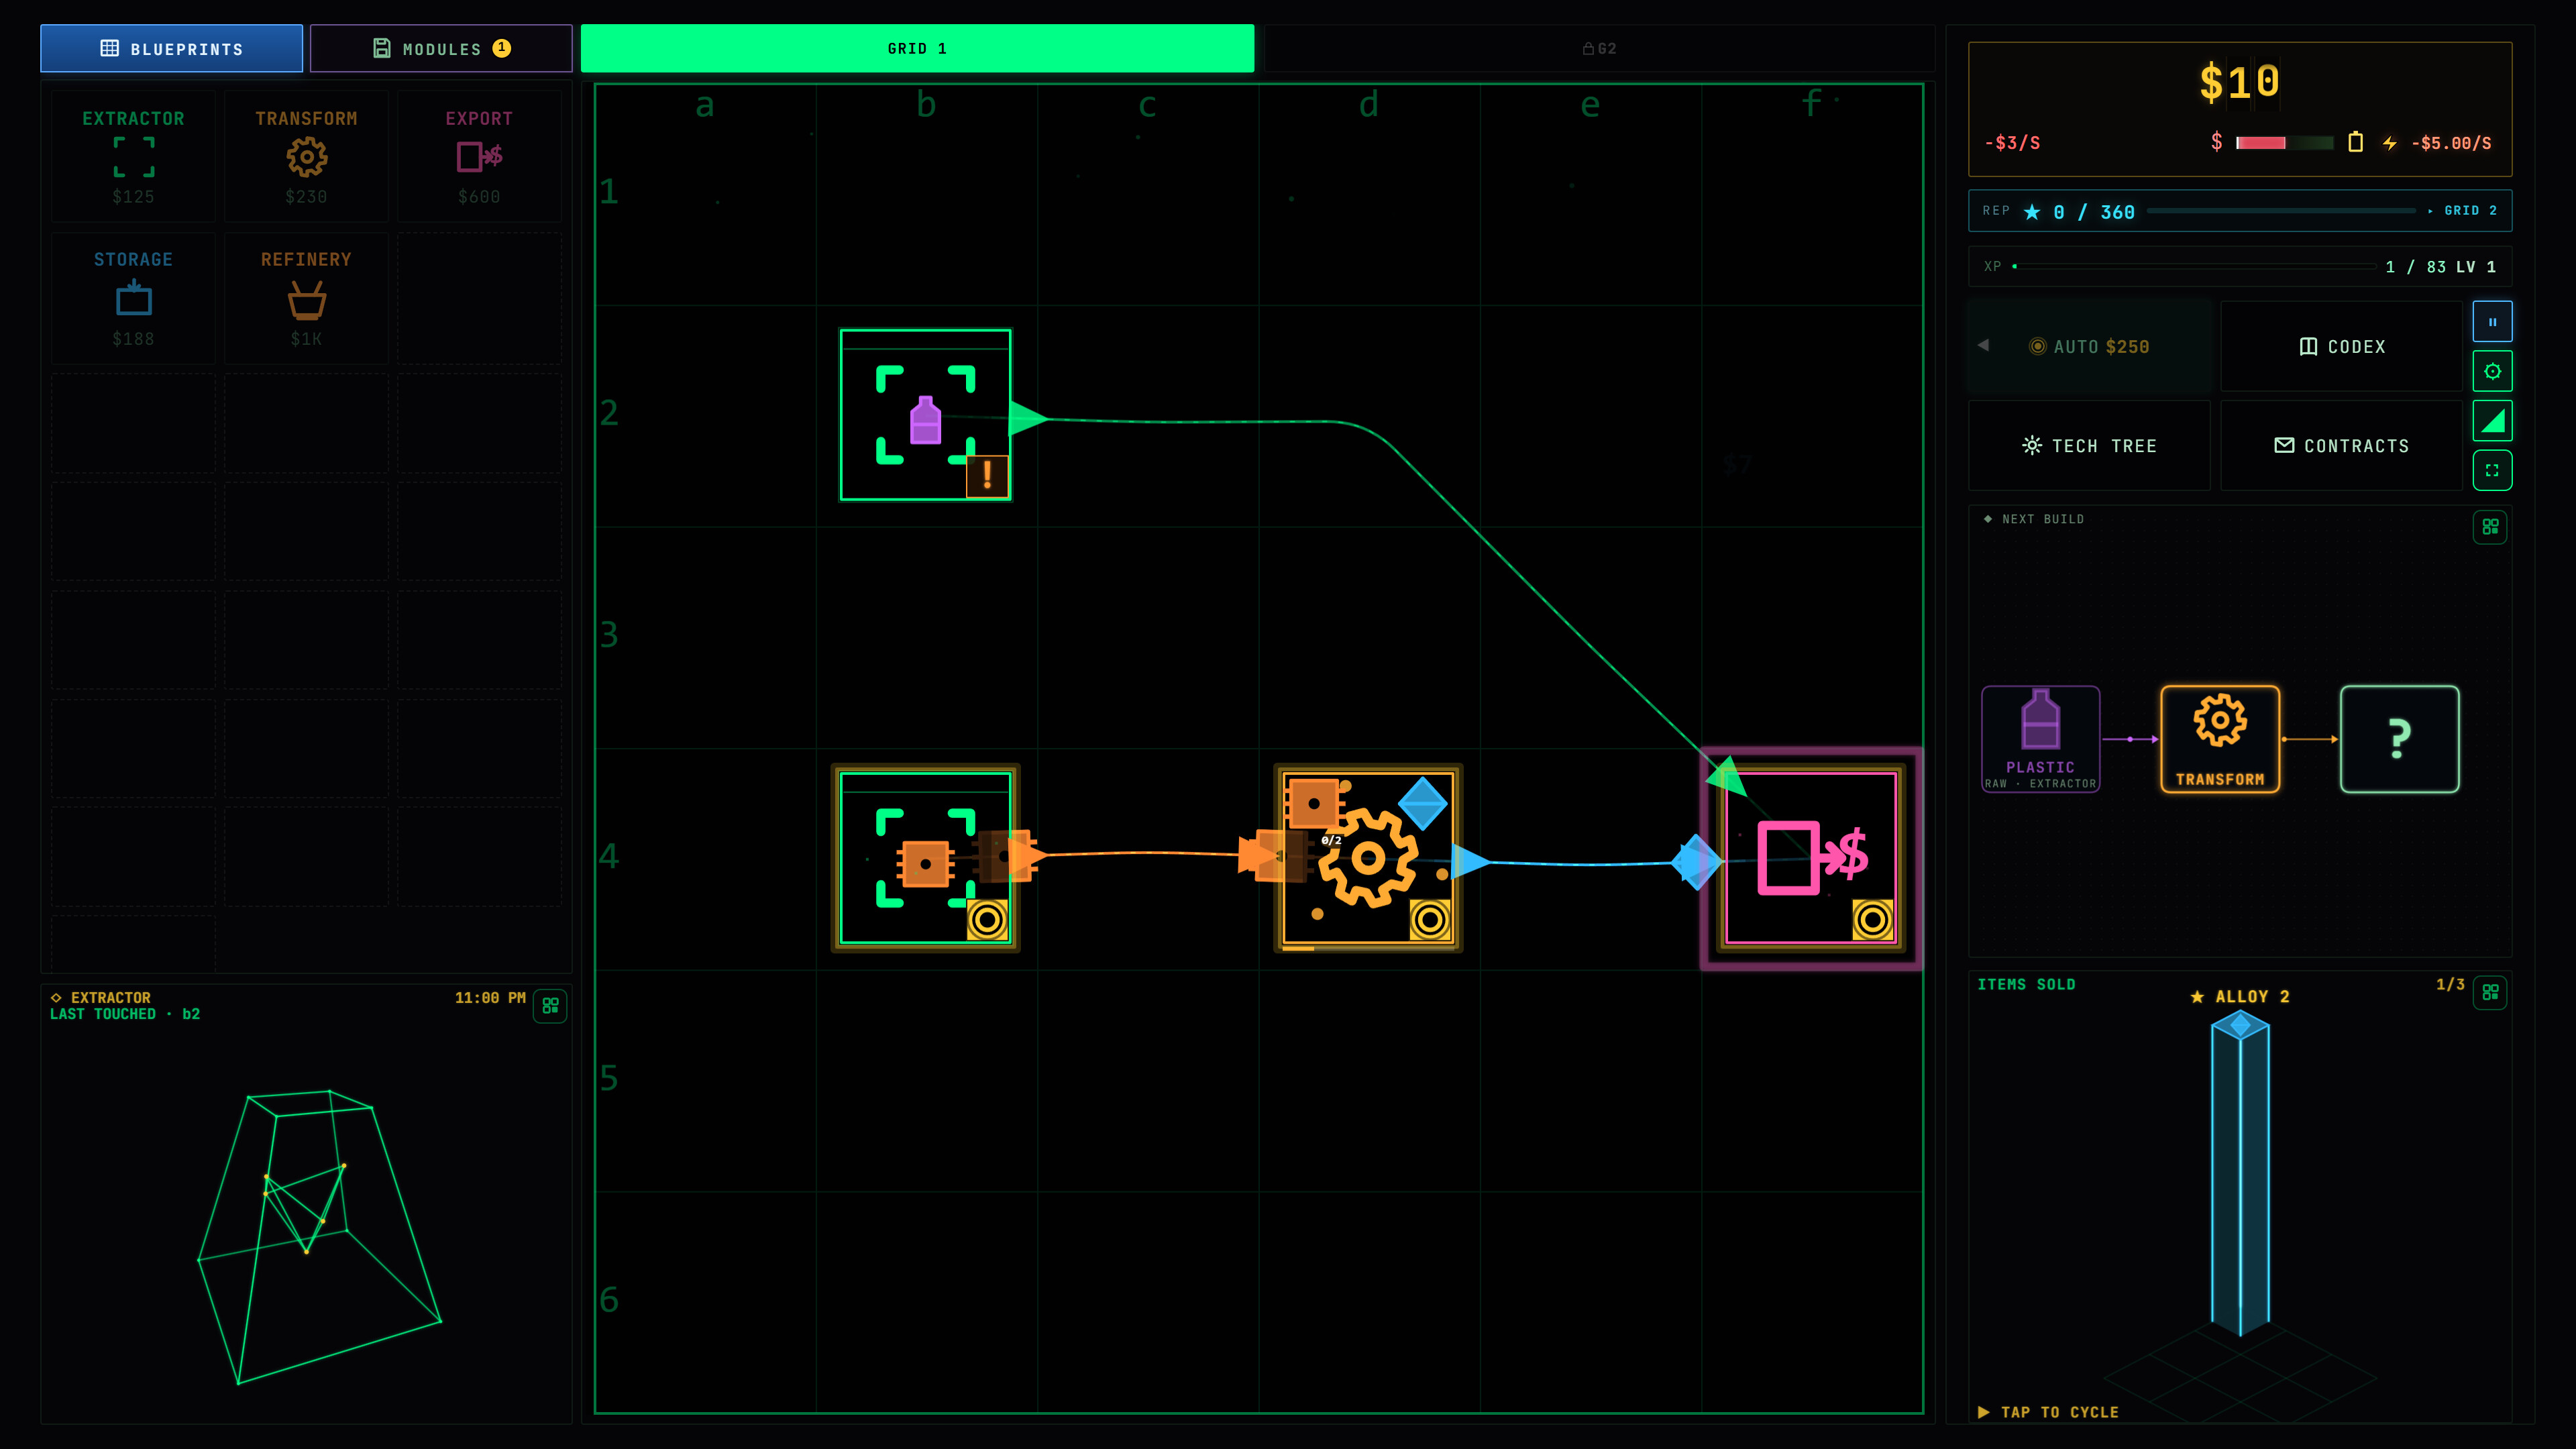Switch to the Modules tab
Image resolution: width=2576 pixels, height=1449 pixels.
pyautogui.click(x=441, y=48)
